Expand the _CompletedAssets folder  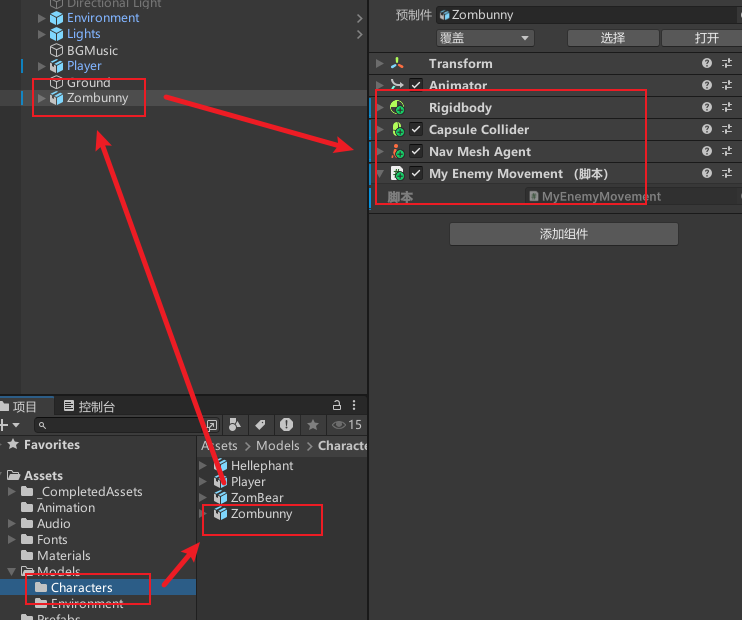12,492
